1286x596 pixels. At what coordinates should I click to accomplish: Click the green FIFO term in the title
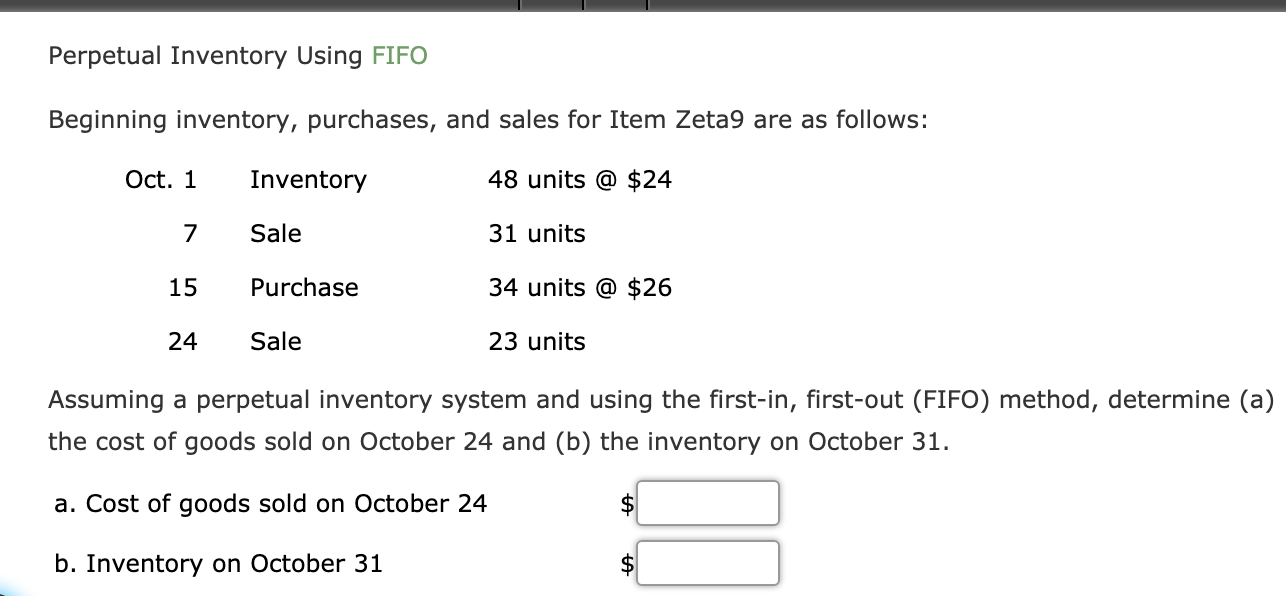(x=399, y=56)
